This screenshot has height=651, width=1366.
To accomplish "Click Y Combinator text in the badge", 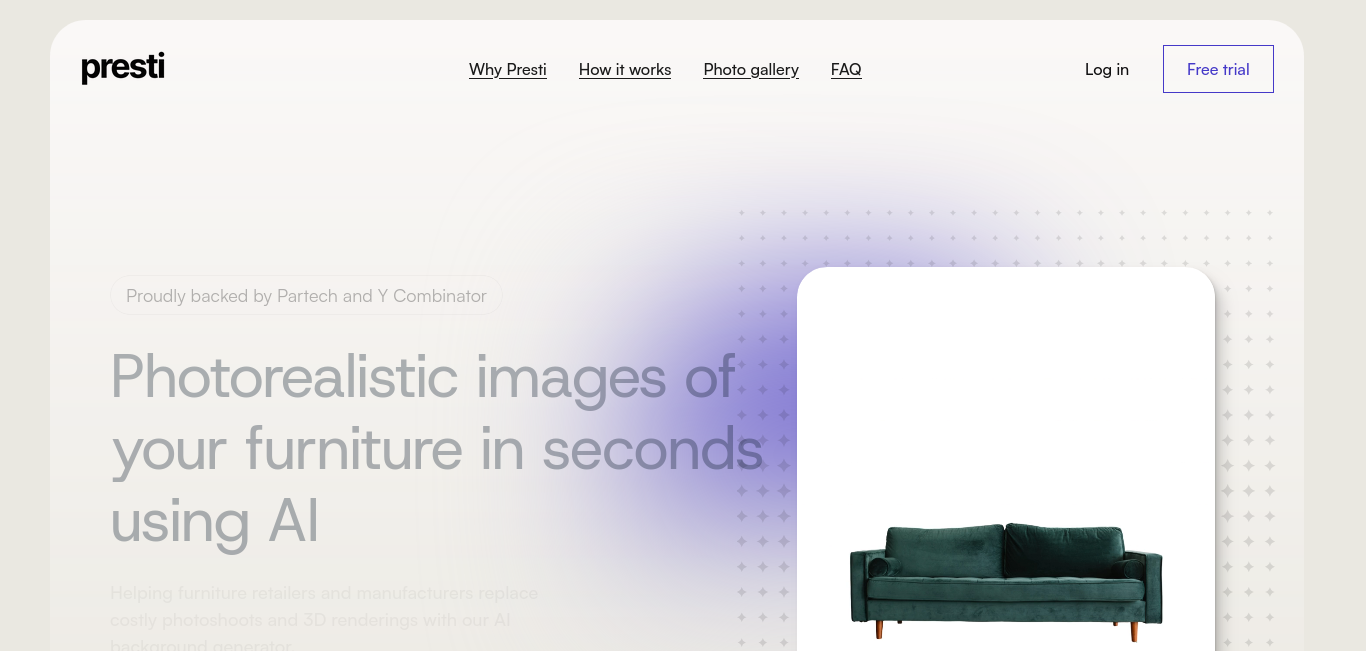I will point(432,296).
